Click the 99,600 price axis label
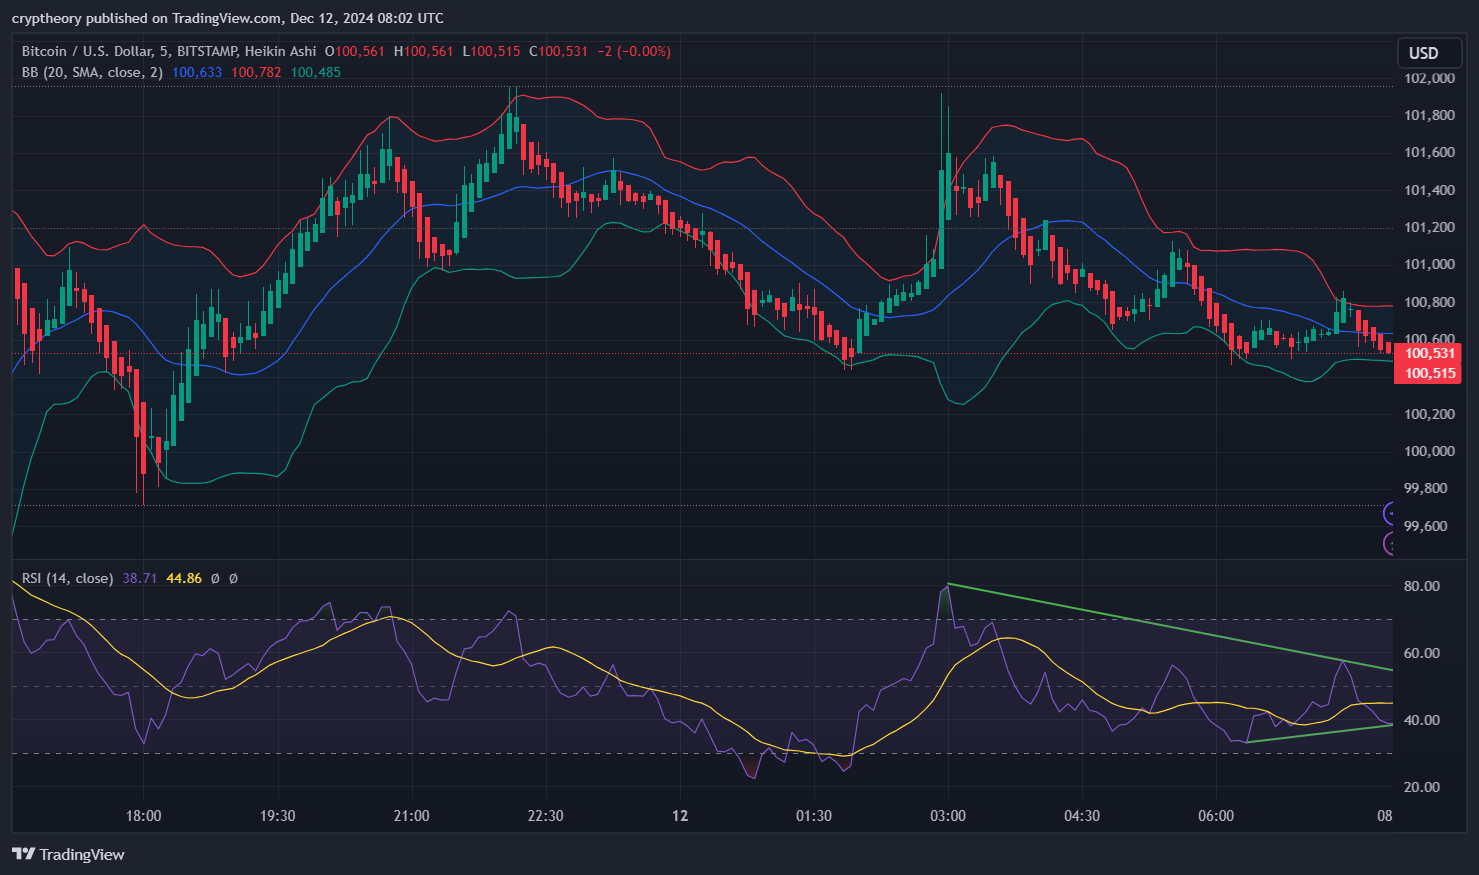The image size is (1479, 875). pos(1425,526)
